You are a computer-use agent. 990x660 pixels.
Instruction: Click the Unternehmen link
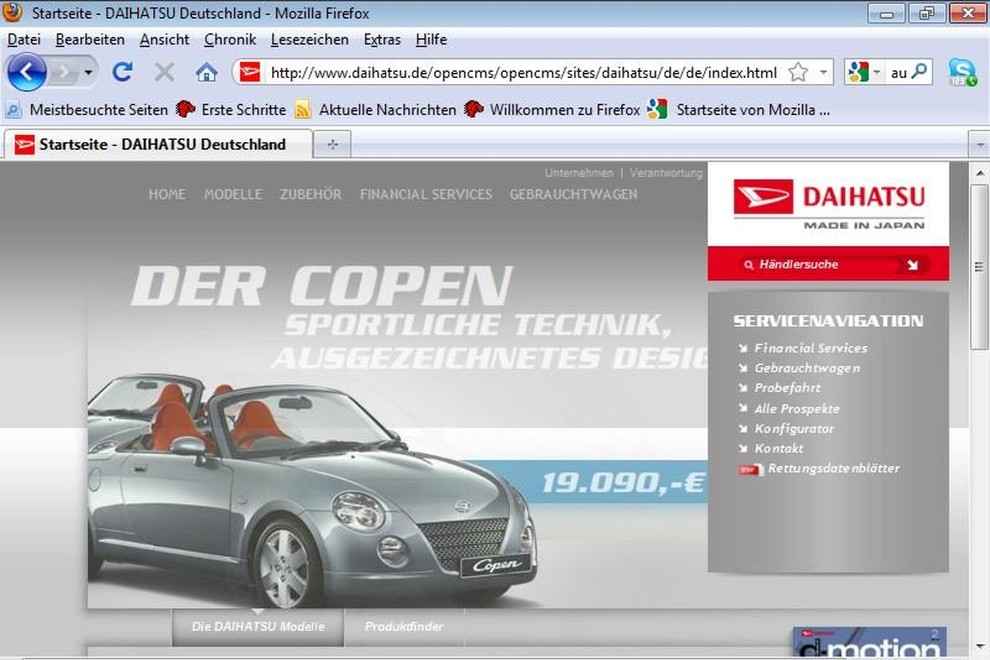click(579, 173)
